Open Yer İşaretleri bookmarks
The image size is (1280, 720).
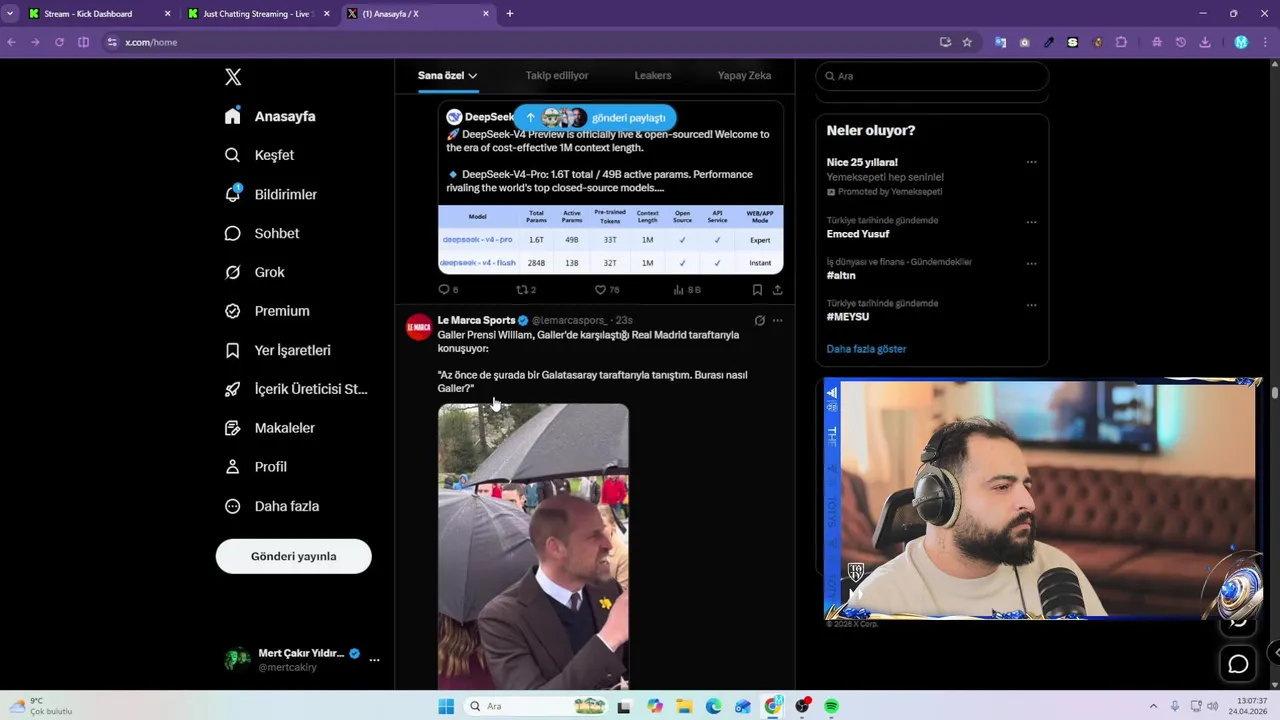pyautogui.click(x=277, y=350)
